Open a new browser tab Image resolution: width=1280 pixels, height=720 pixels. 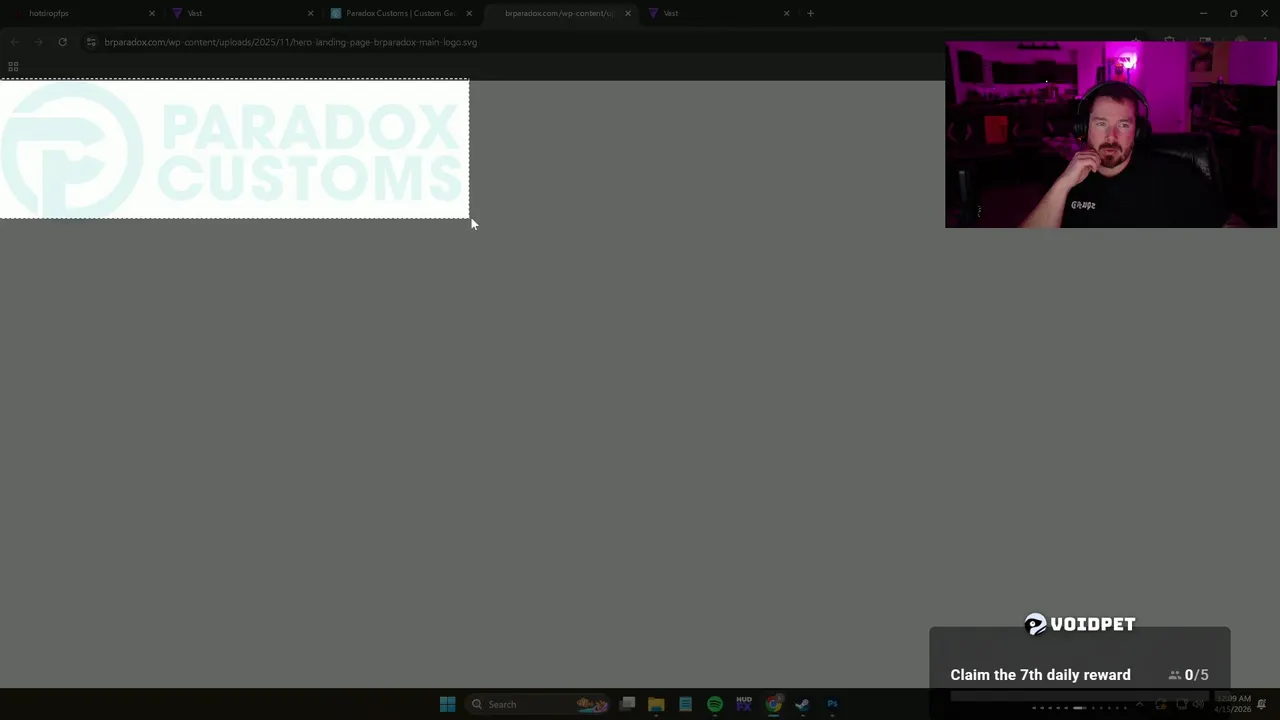pos(810,13)
